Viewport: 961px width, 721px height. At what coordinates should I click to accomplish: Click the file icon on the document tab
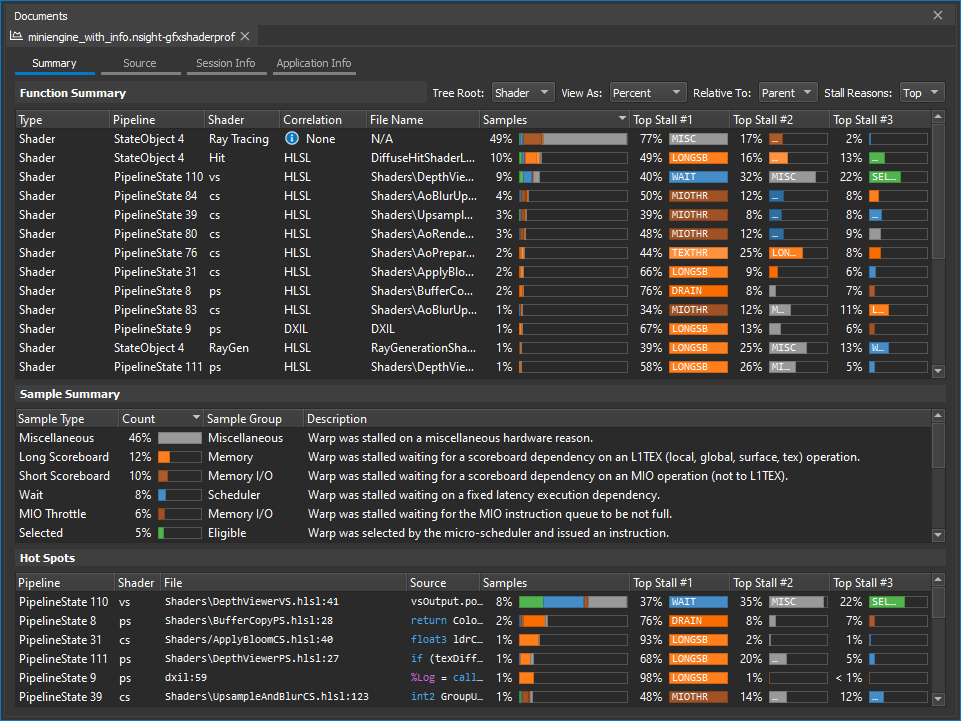coord(17,36)
